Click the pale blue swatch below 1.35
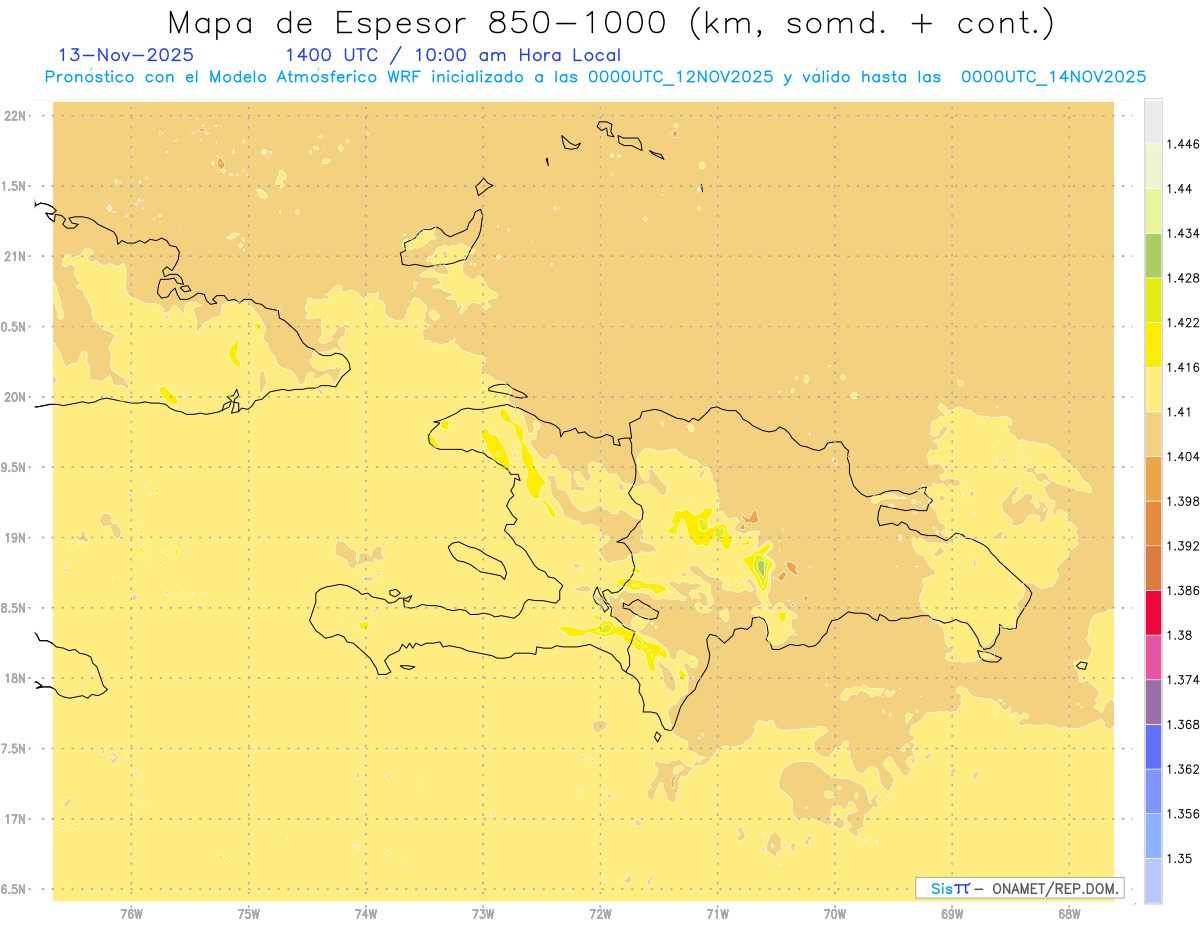Screen dimensions: 1200x927 pos(1153,881)
